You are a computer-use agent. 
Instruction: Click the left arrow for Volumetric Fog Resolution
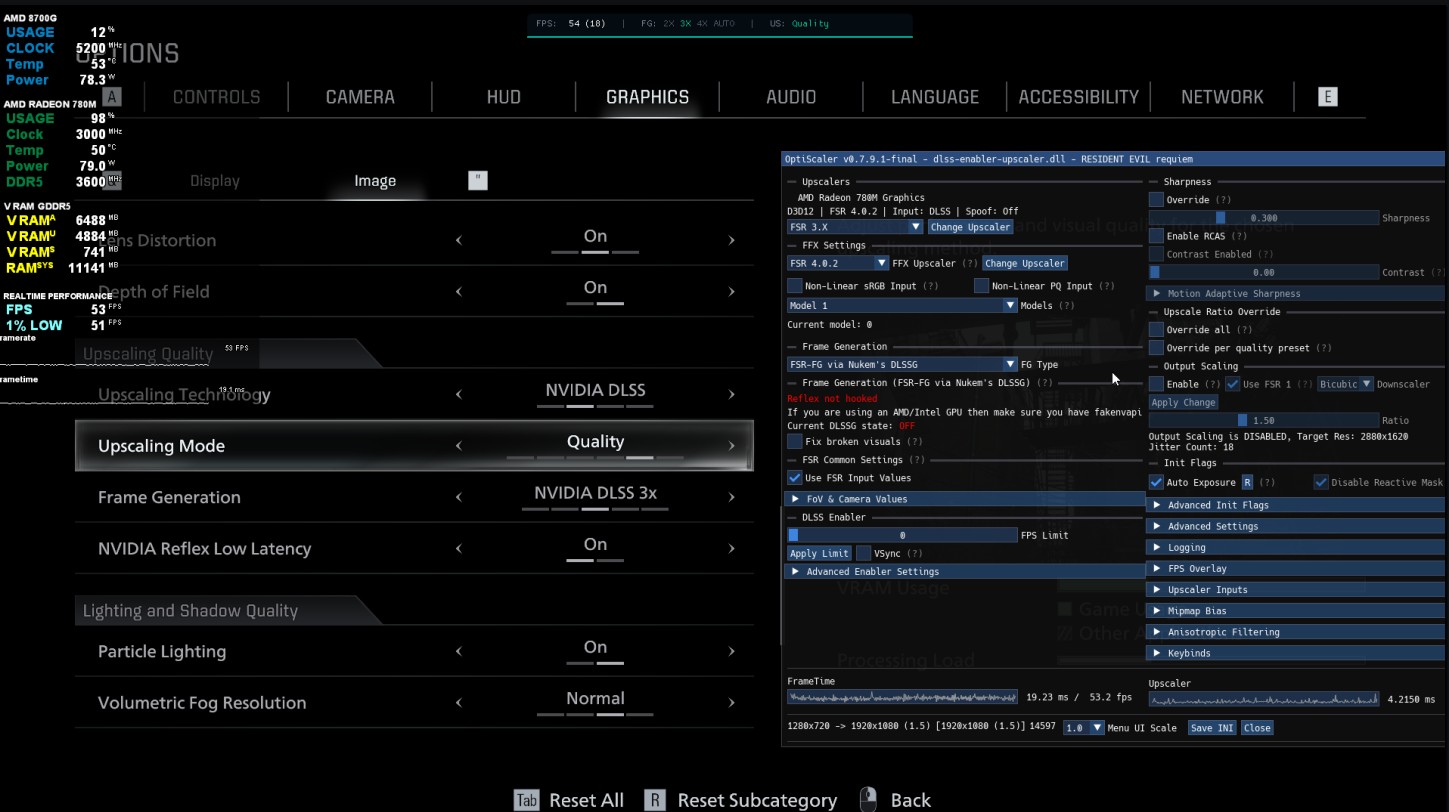(x=459, y=702)
